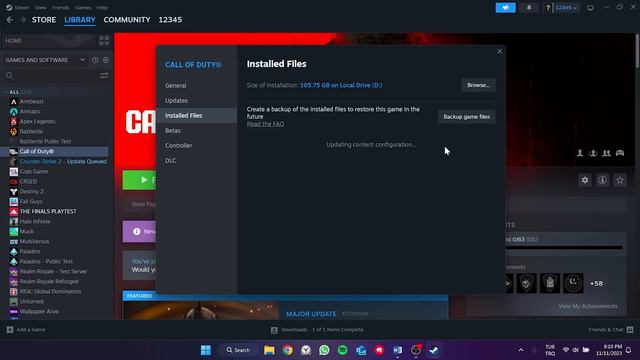Screen dimensions: 640x360
Task: Click the Steam icon in the taskbar
Action: point(433,350)
